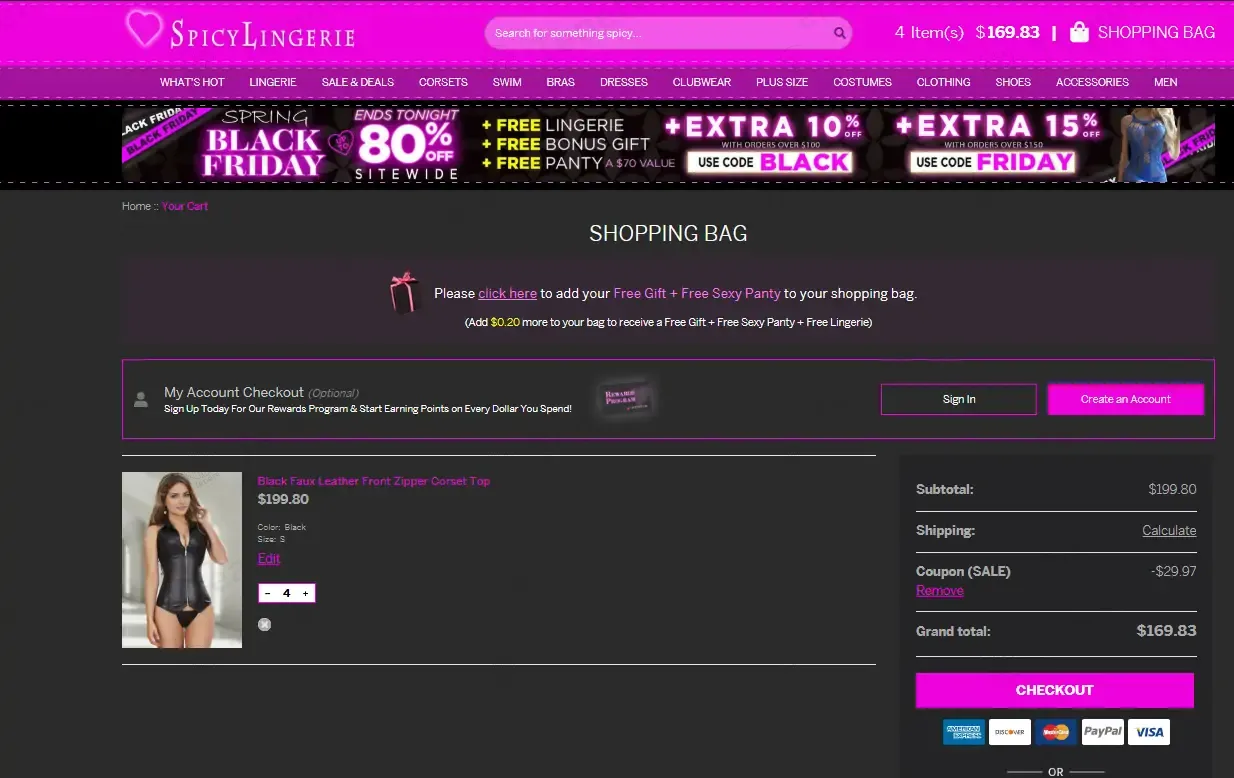The height and width of the screenshot is (778, 1234).
Task: Remove the SALE coupon
Action: pos(940,590)
